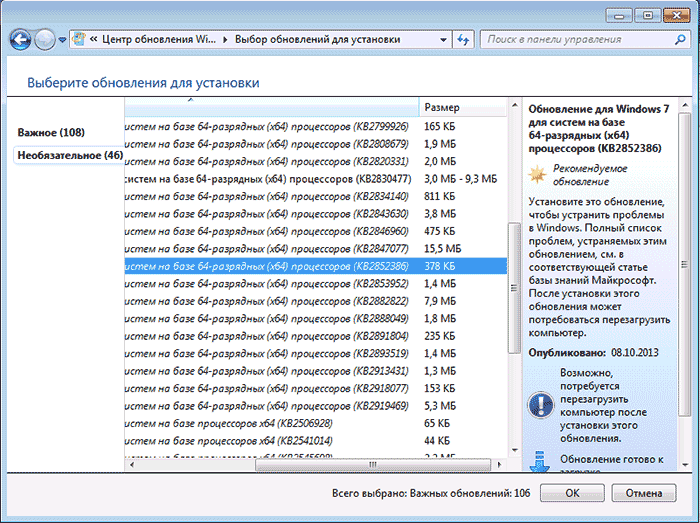
Task: Click the horizontal scrollbar thumb
Action: coord(373,465)
